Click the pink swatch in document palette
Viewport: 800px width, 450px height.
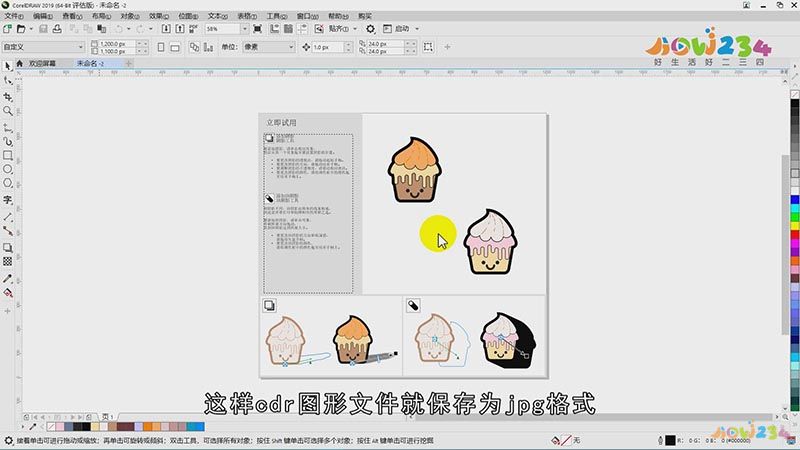(x=60, y=427)
